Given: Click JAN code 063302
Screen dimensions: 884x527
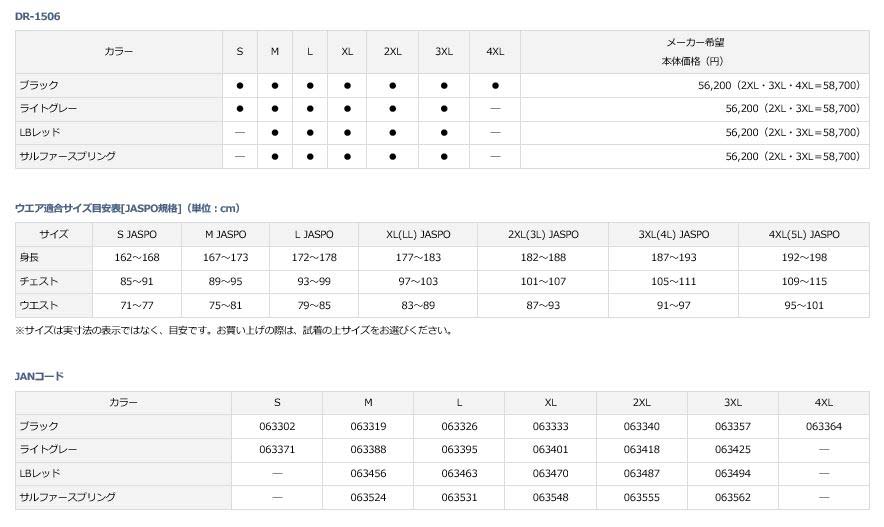Looking at the screenshot, I should pyautogui.click(x=277, y=426).
